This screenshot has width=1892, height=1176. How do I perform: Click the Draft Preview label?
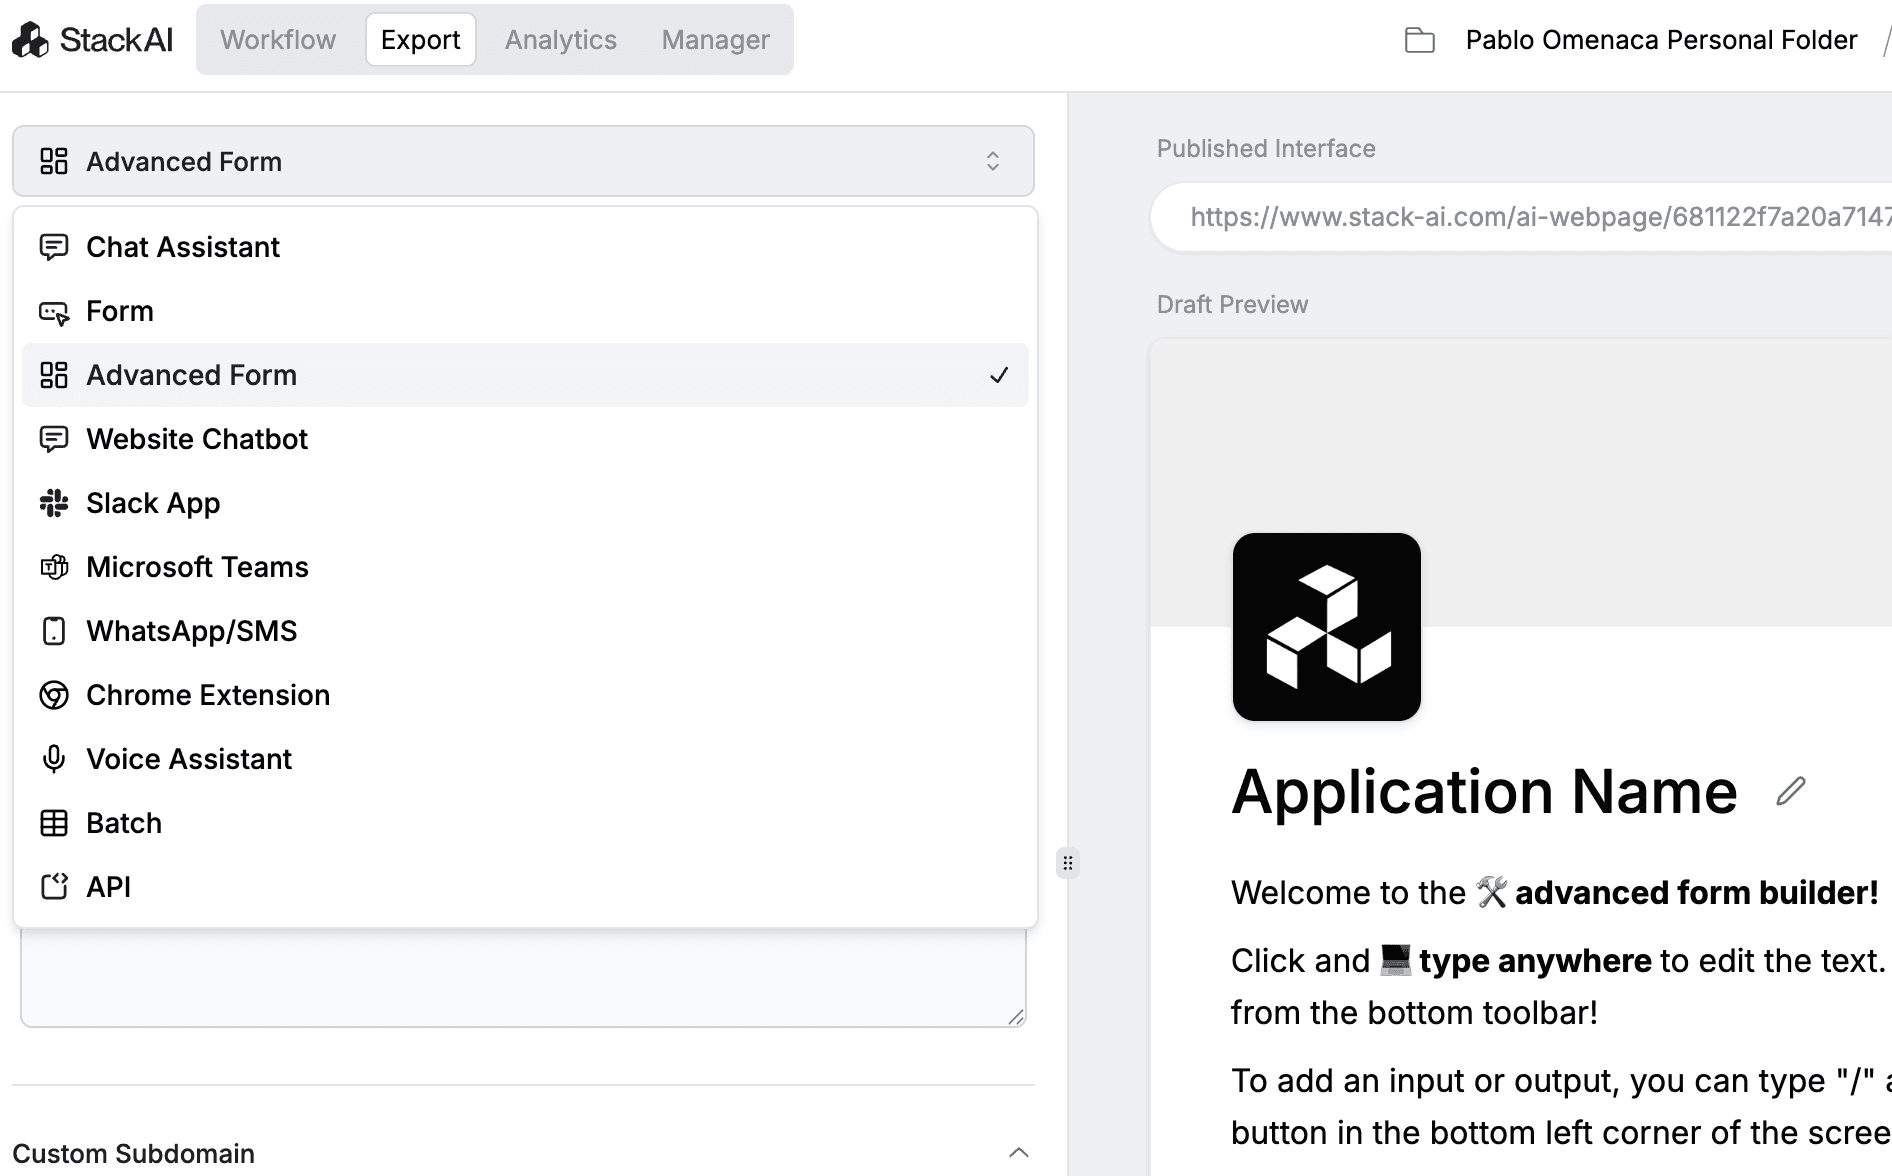pos(1232,305)
